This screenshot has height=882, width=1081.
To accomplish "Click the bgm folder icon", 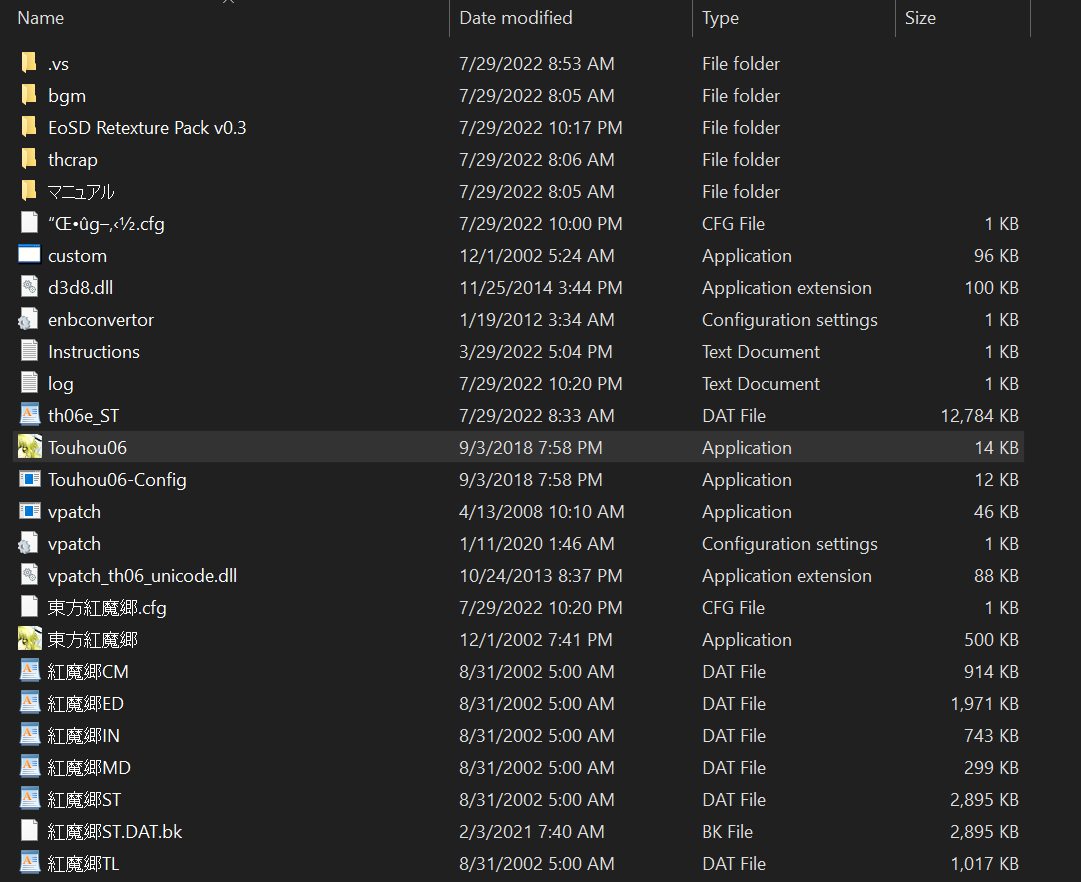I will pos(29,95).
